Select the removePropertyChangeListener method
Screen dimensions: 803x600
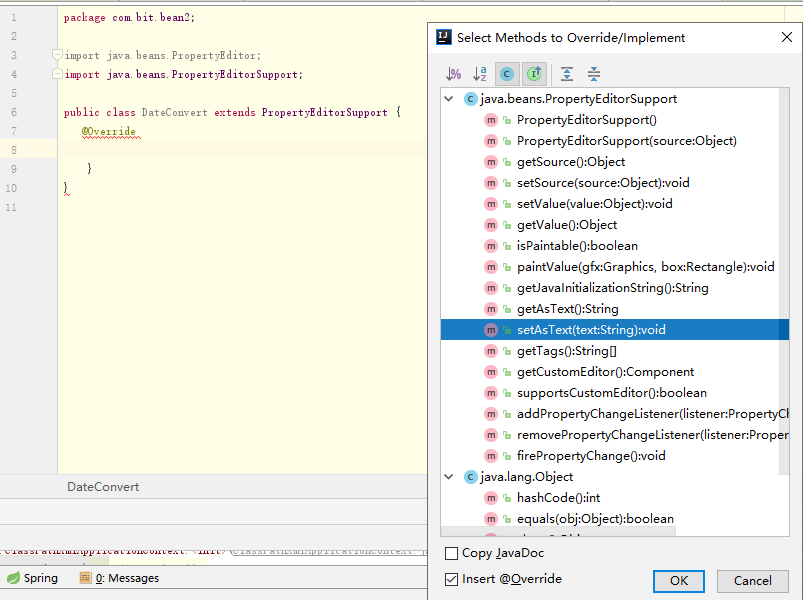coord(652,435)
